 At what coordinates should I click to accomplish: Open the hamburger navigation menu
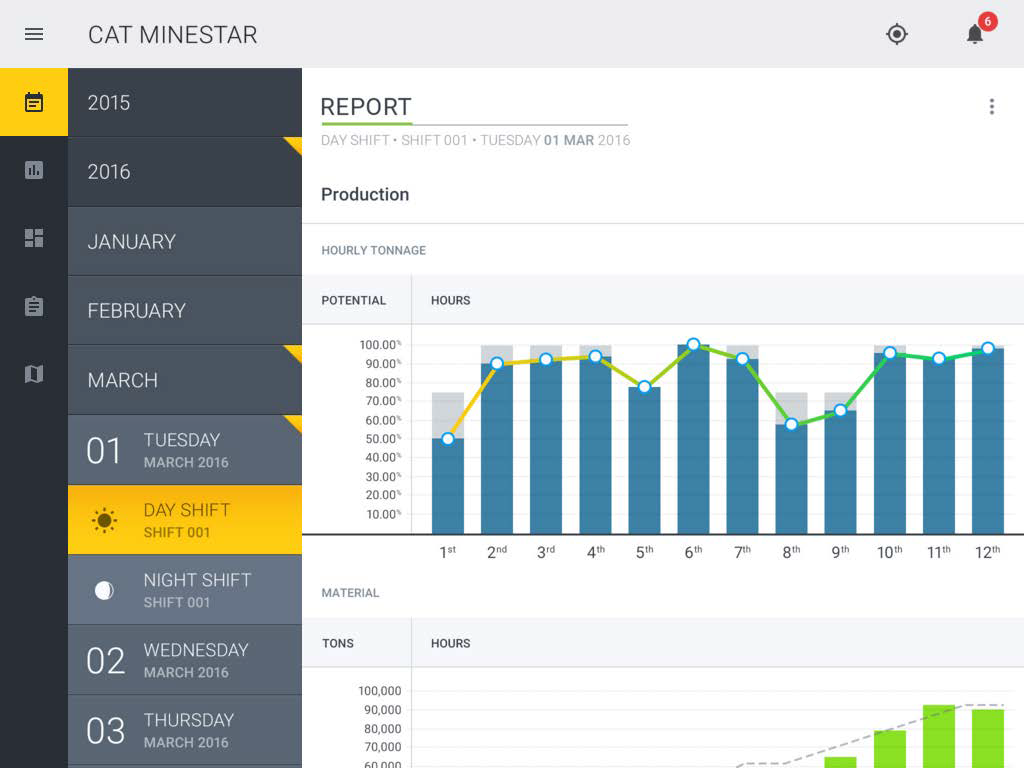tap(34, 34)
